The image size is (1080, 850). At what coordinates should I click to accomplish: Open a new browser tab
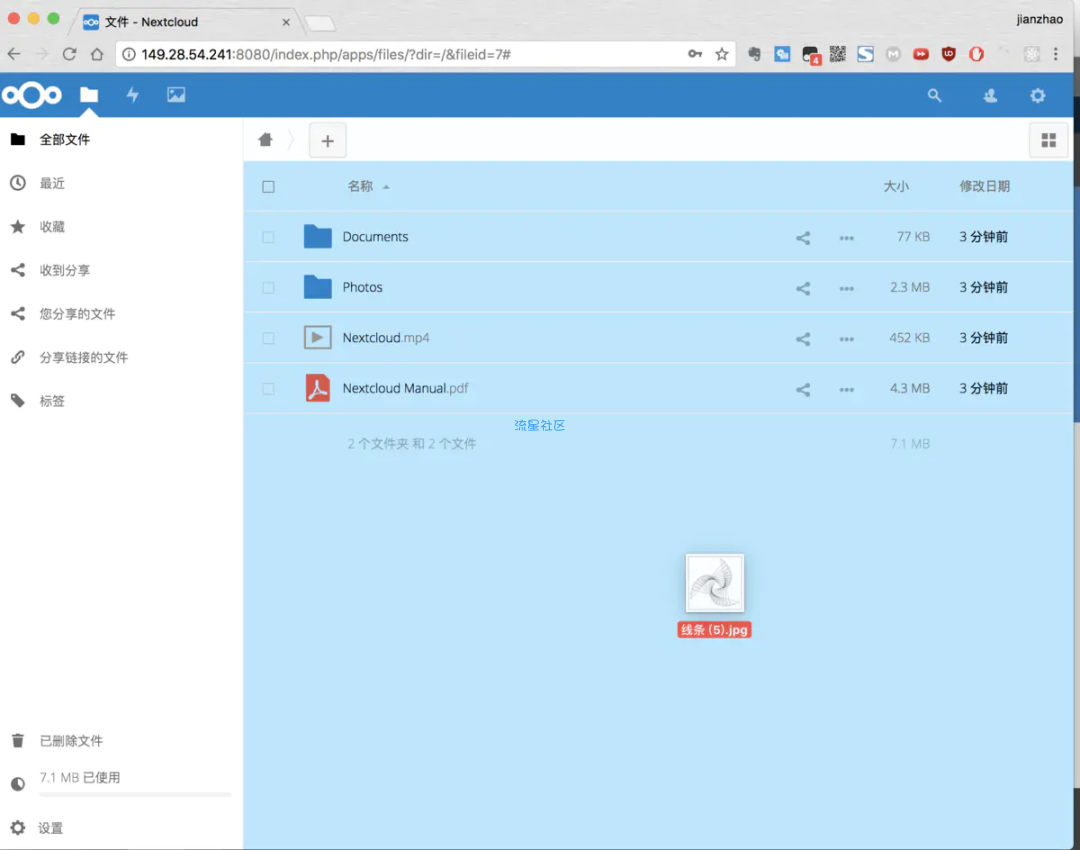320,24
